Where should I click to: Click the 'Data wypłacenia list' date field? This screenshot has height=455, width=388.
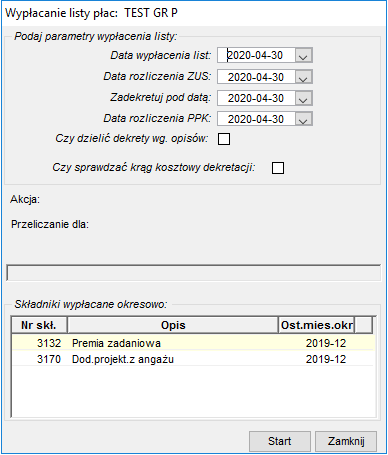click(256, 55)
